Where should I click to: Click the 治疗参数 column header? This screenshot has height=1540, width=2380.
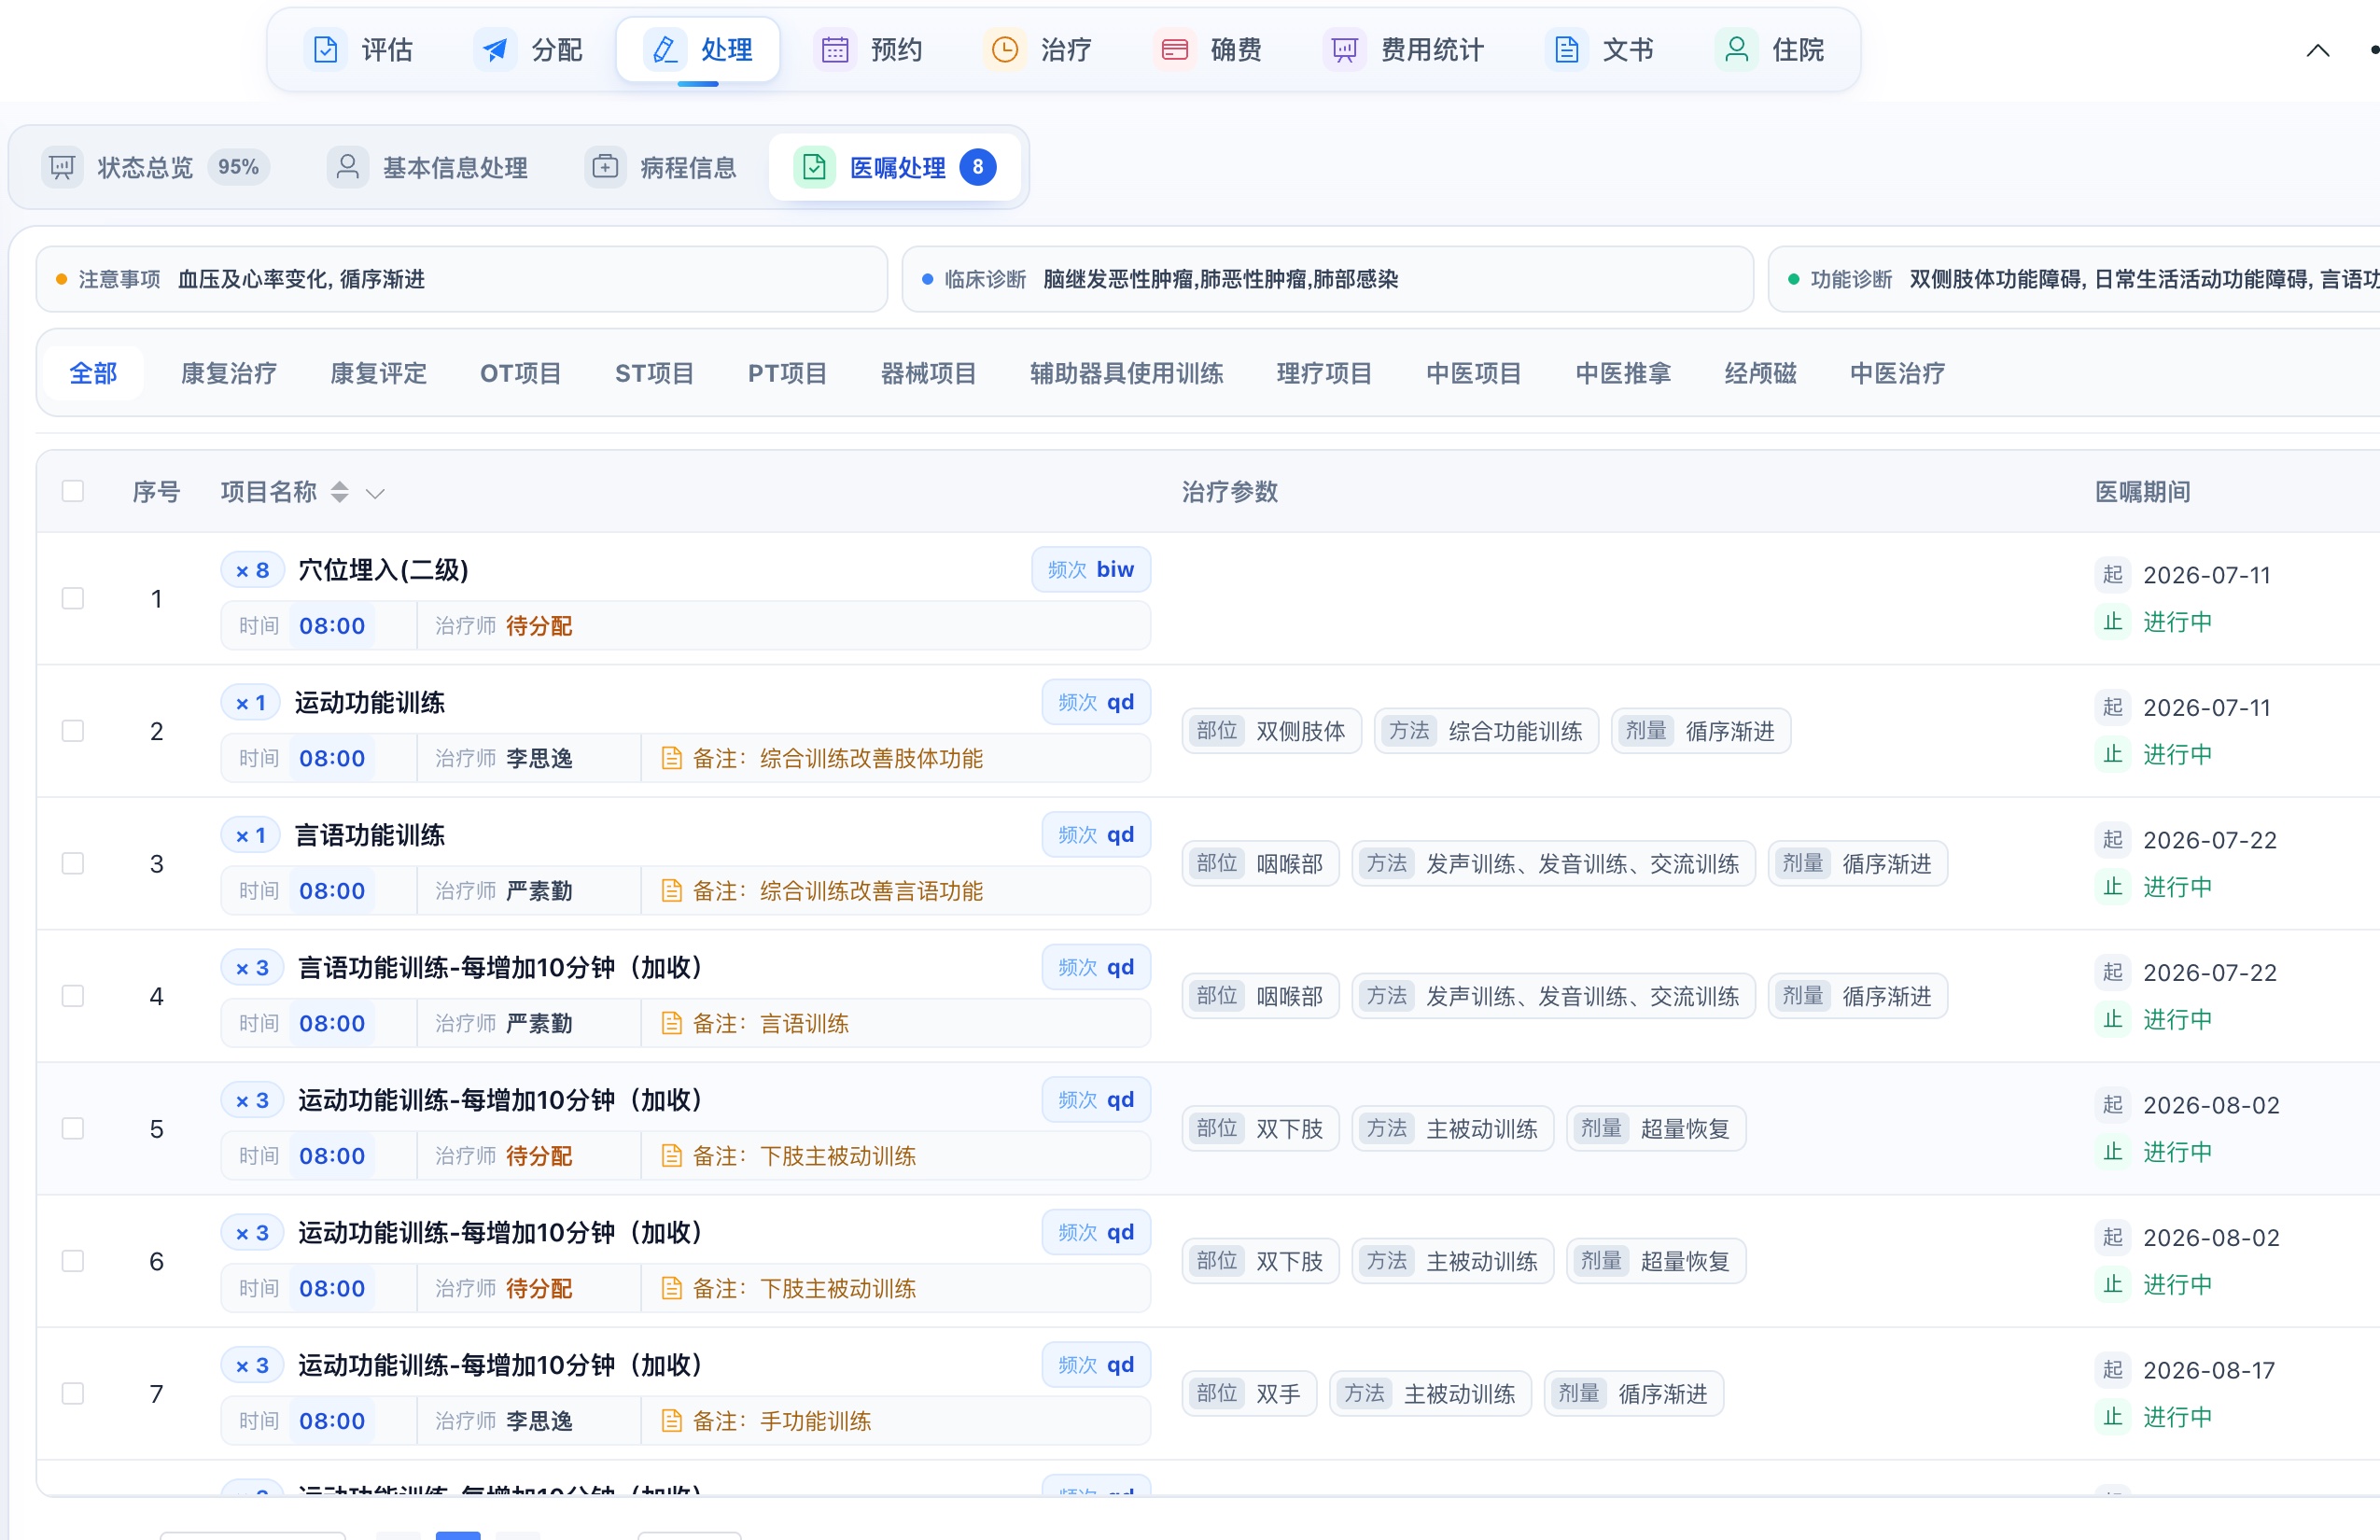click(1229, 491)
